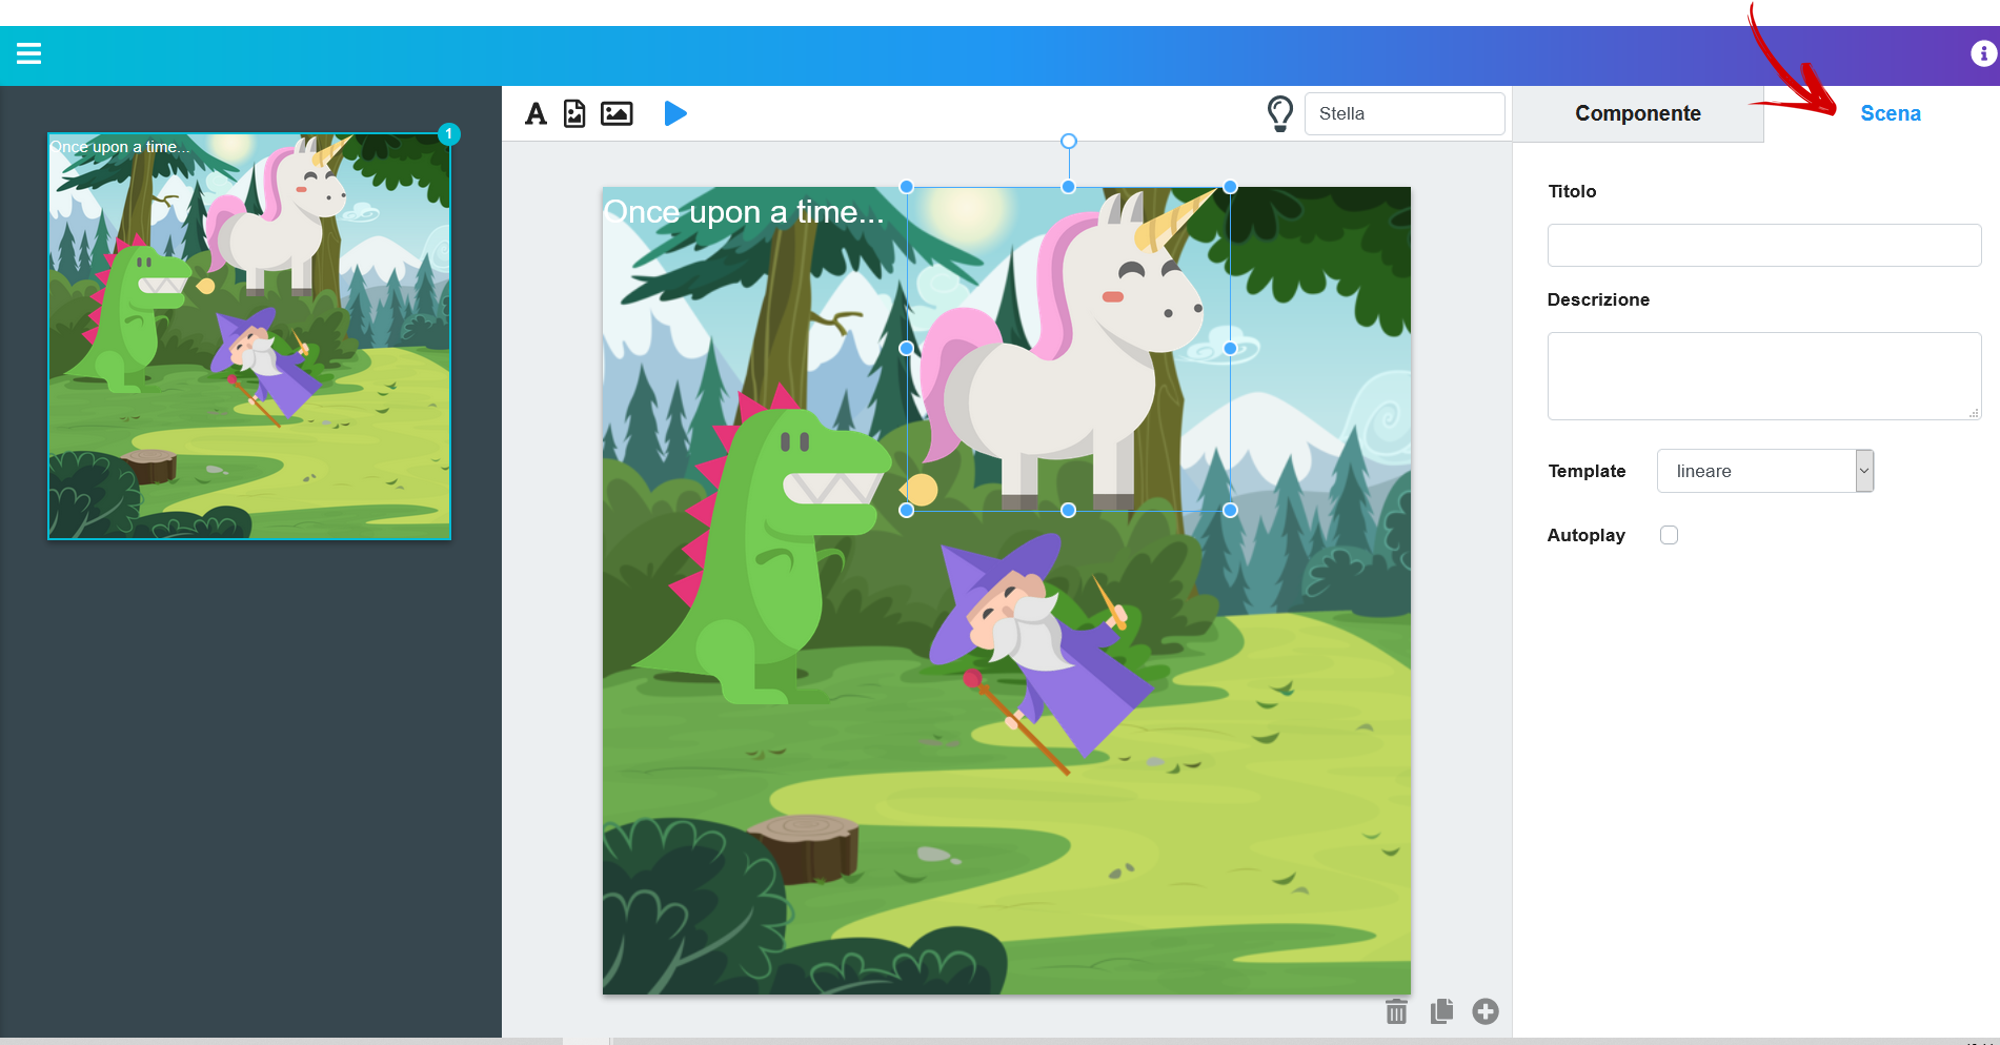Click the rotation handle above the unicorn
Viewport: 2000px width, 1045px height.
pyautogui.click(x=1068, y=142)
